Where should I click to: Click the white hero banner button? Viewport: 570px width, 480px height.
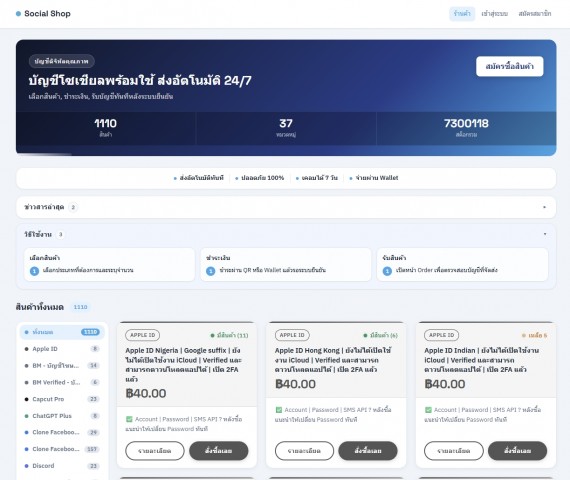coord(510,66)
